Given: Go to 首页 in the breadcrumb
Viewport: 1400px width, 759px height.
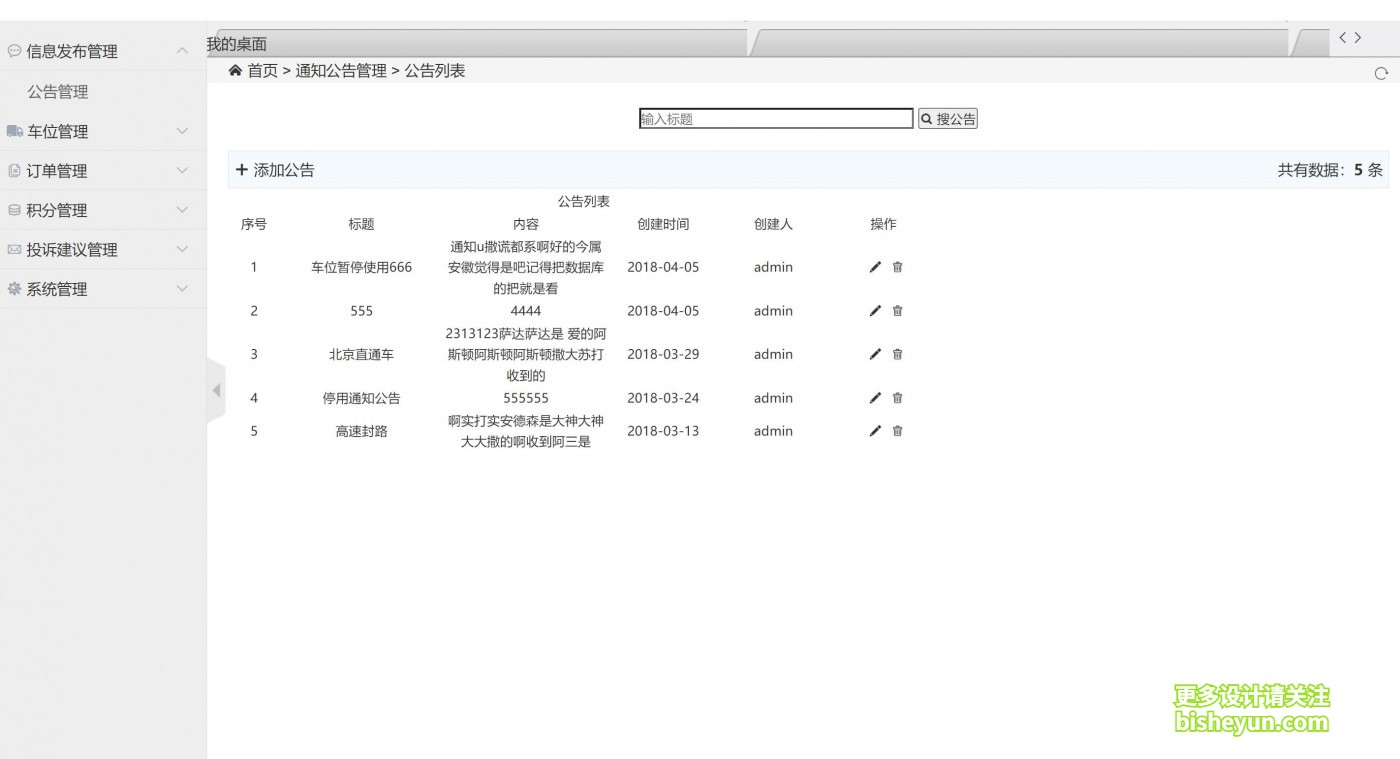Looking at the screenshot, I should pyautogui.click(x=263, y=71).
